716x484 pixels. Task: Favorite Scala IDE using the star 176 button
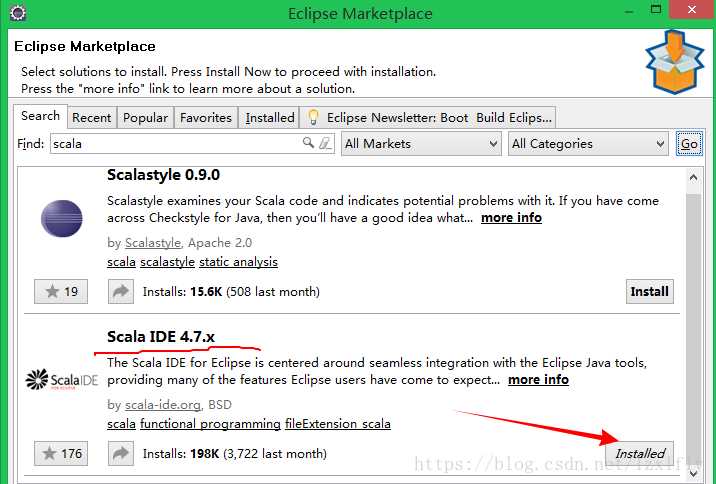[61, 453]
